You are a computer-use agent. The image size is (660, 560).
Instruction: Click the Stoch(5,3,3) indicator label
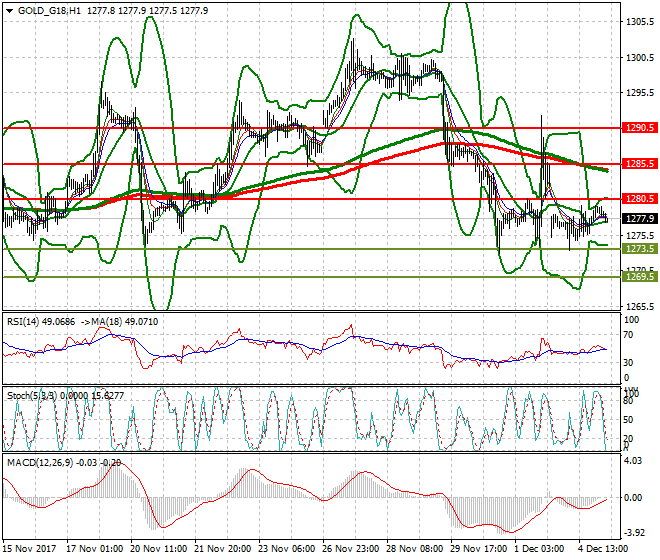pyautogui.click(x=33, y=394)
